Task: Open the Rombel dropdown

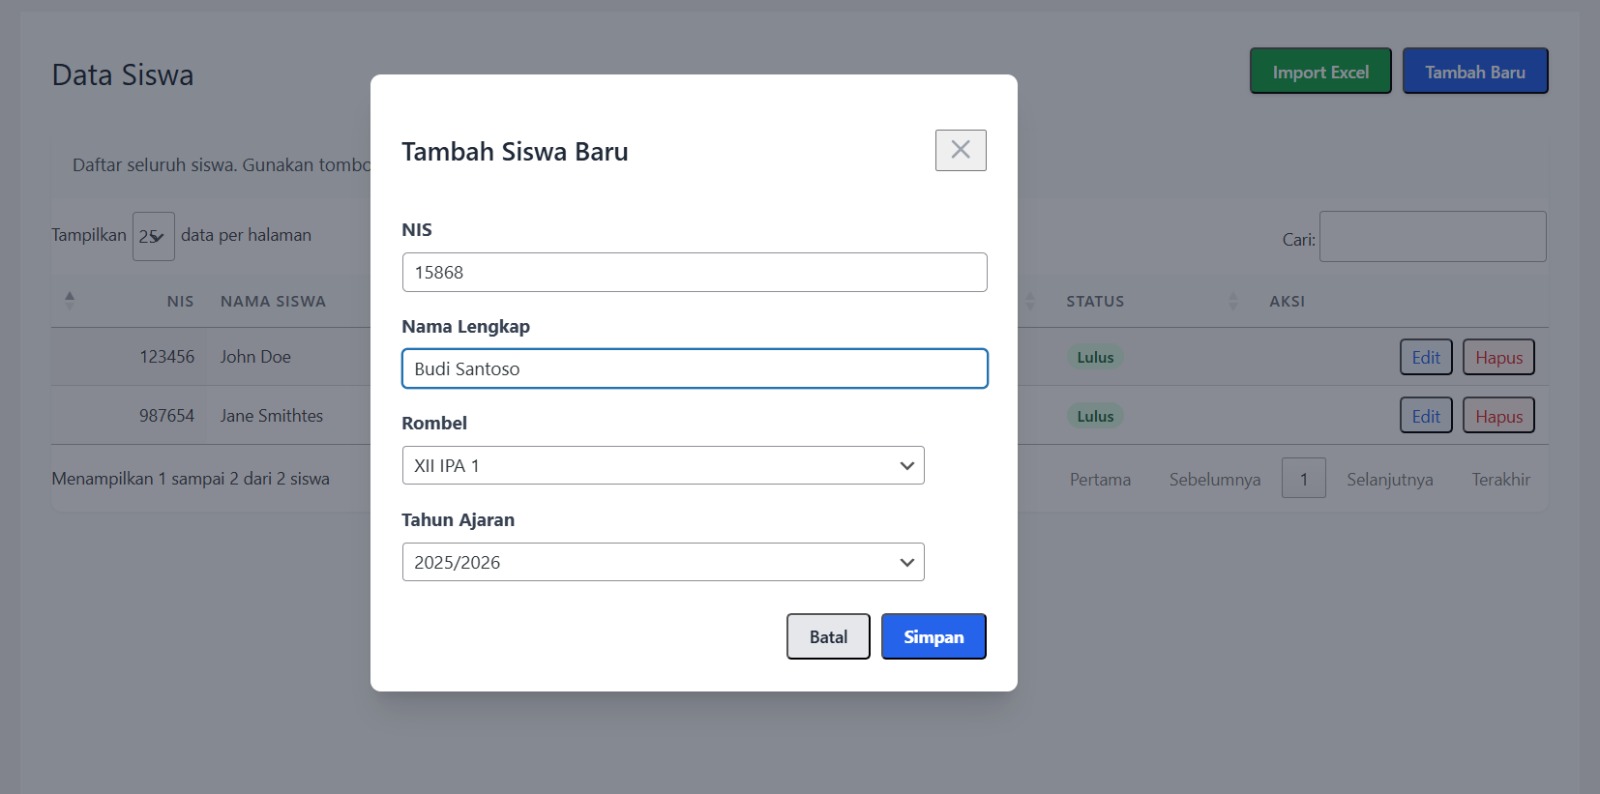Action: tap(662, 466)
